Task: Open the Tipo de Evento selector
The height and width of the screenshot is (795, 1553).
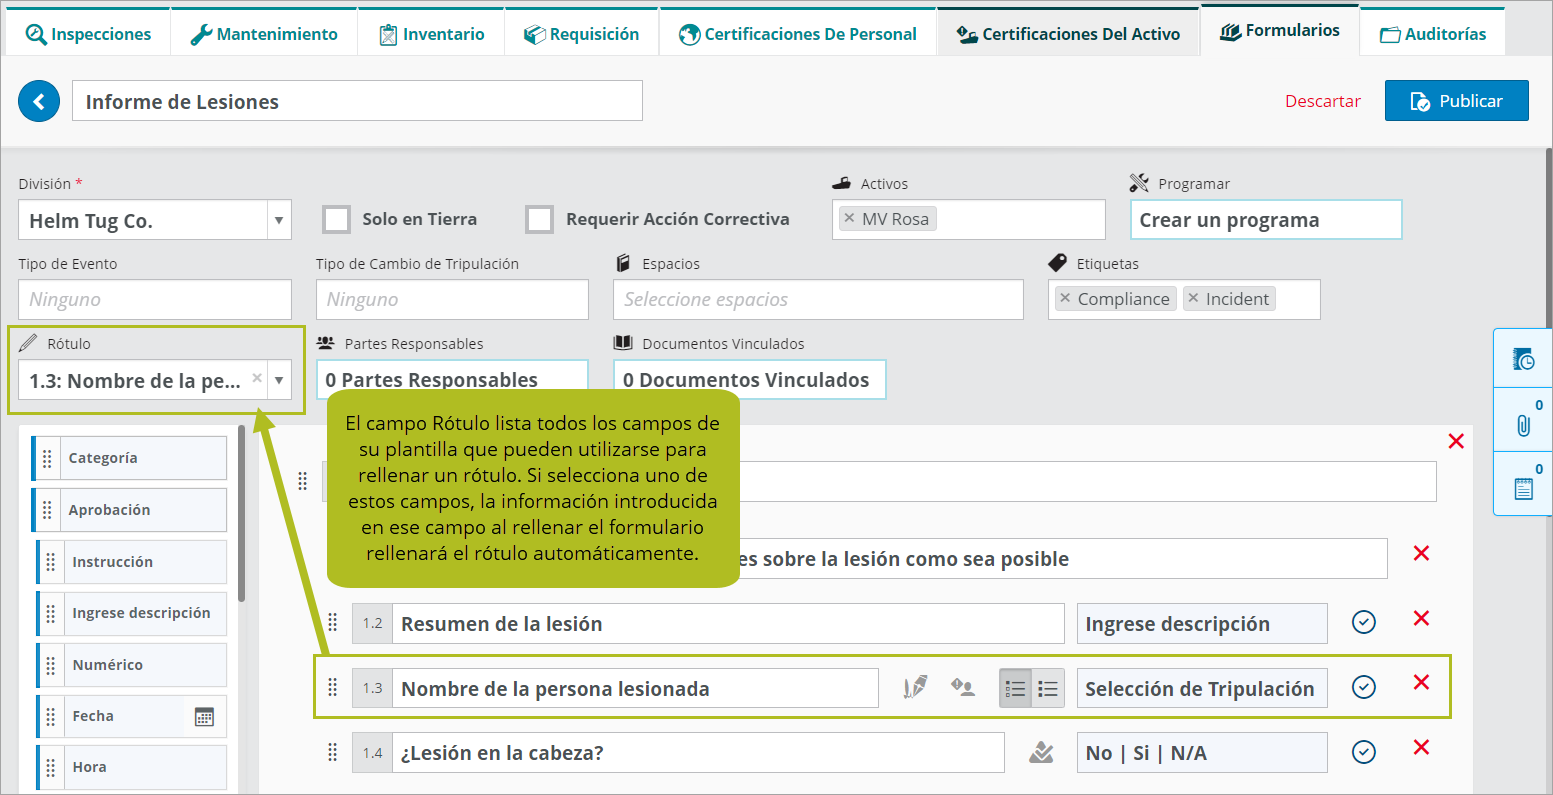Action: 155,299
